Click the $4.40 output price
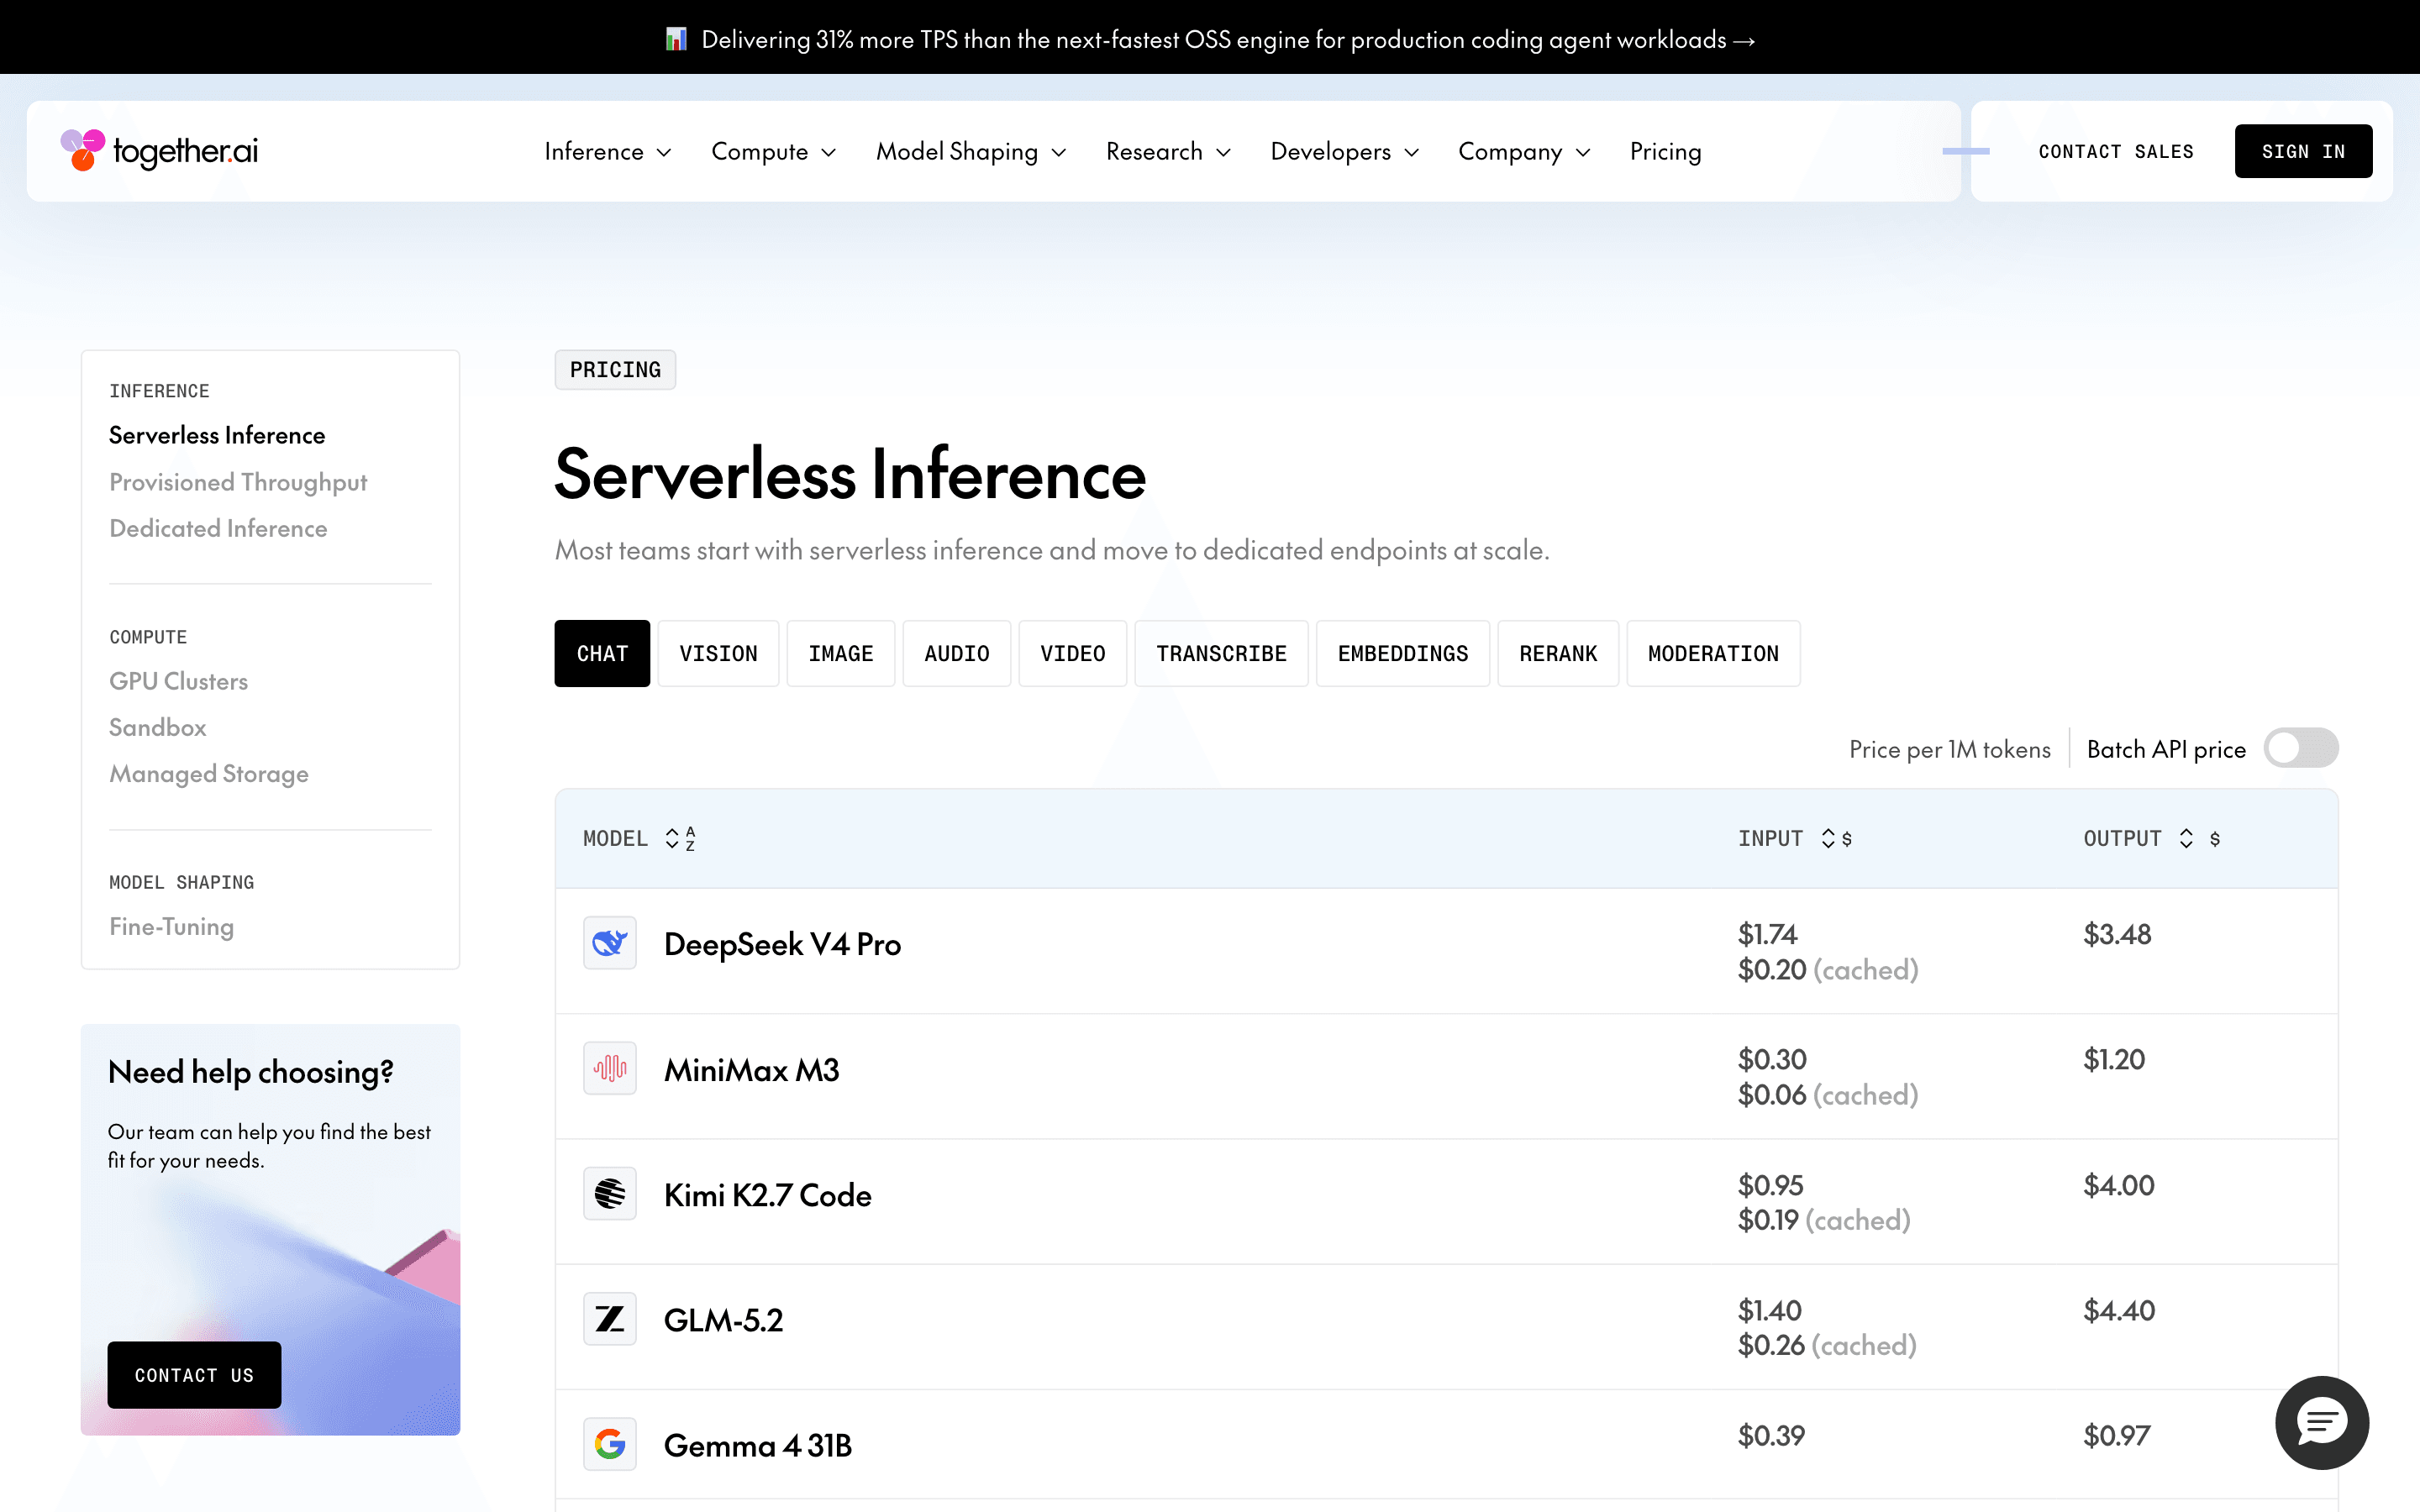 [x=2119, y=1310]
